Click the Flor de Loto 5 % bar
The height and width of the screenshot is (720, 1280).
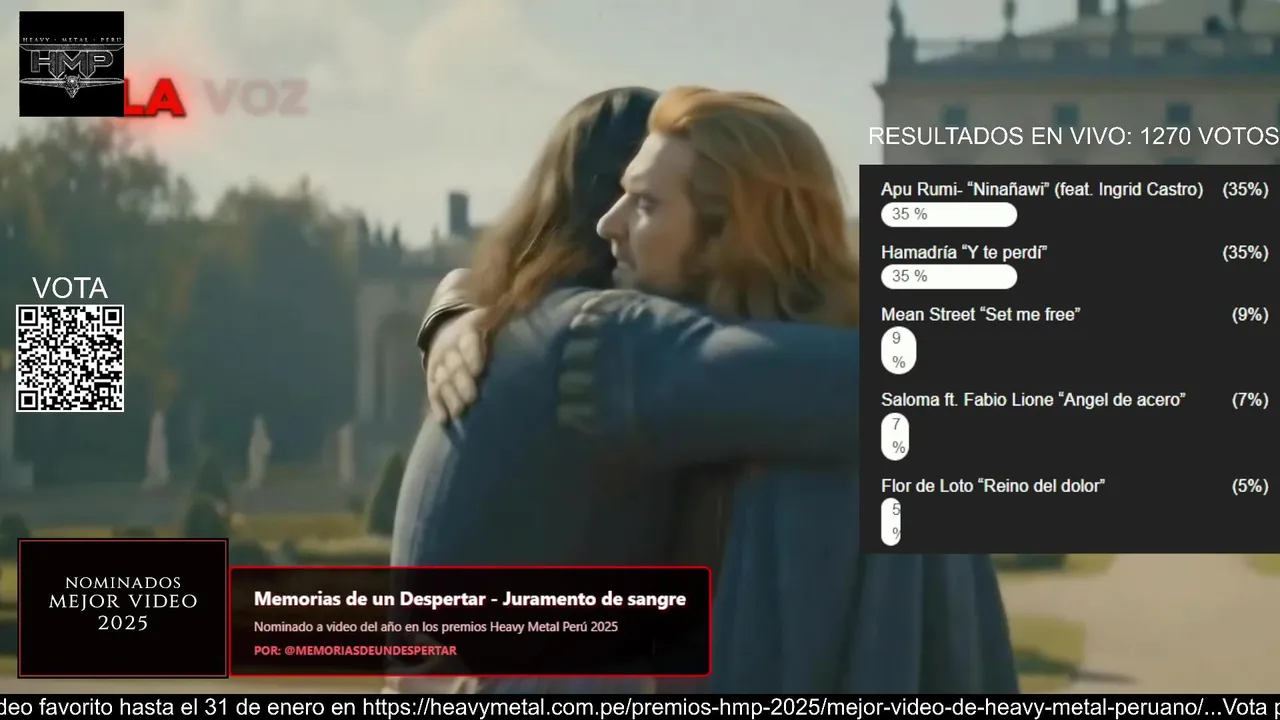coord(891,522)
